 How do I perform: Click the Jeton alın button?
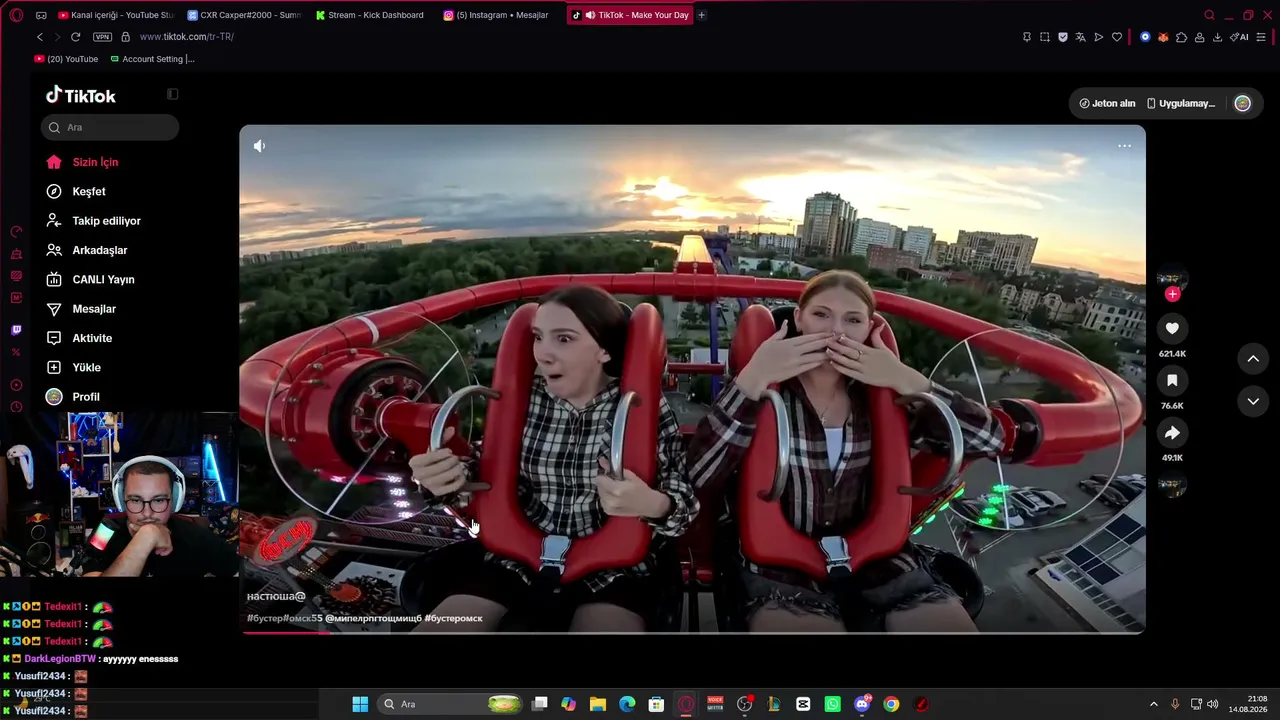1107,103
